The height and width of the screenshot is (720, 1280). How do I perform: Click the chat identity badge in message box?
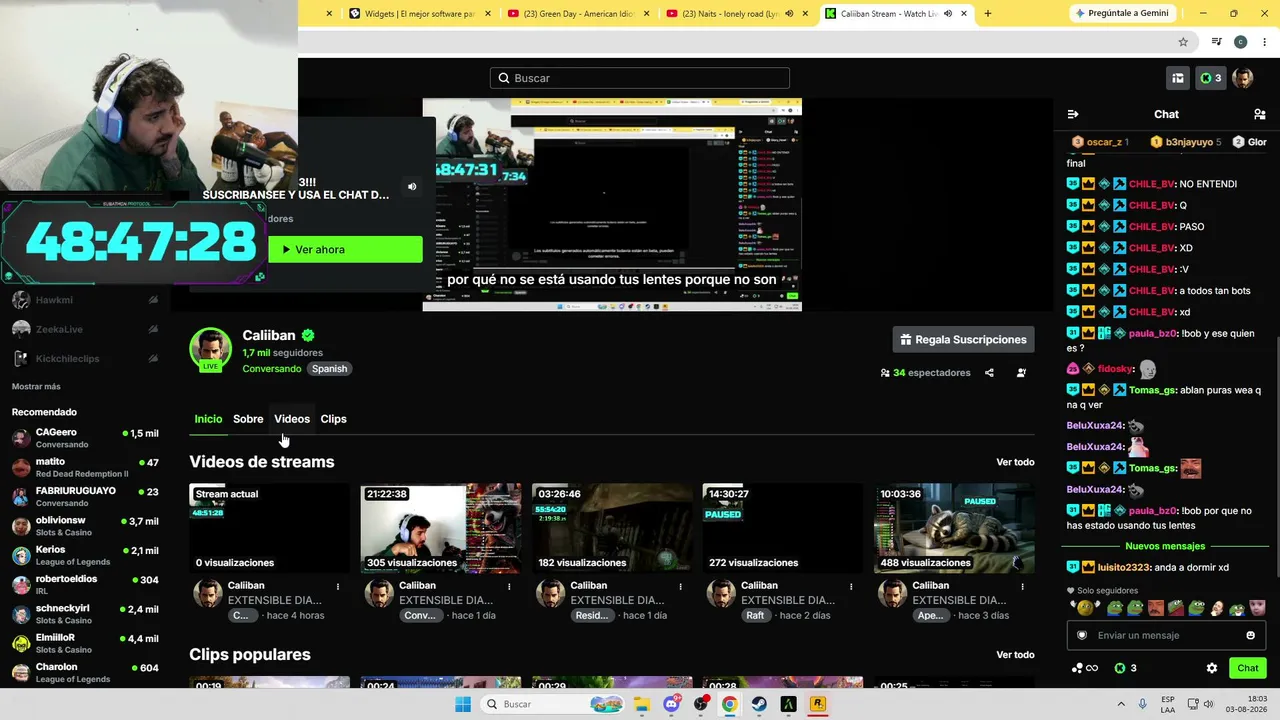point(1081,635)
